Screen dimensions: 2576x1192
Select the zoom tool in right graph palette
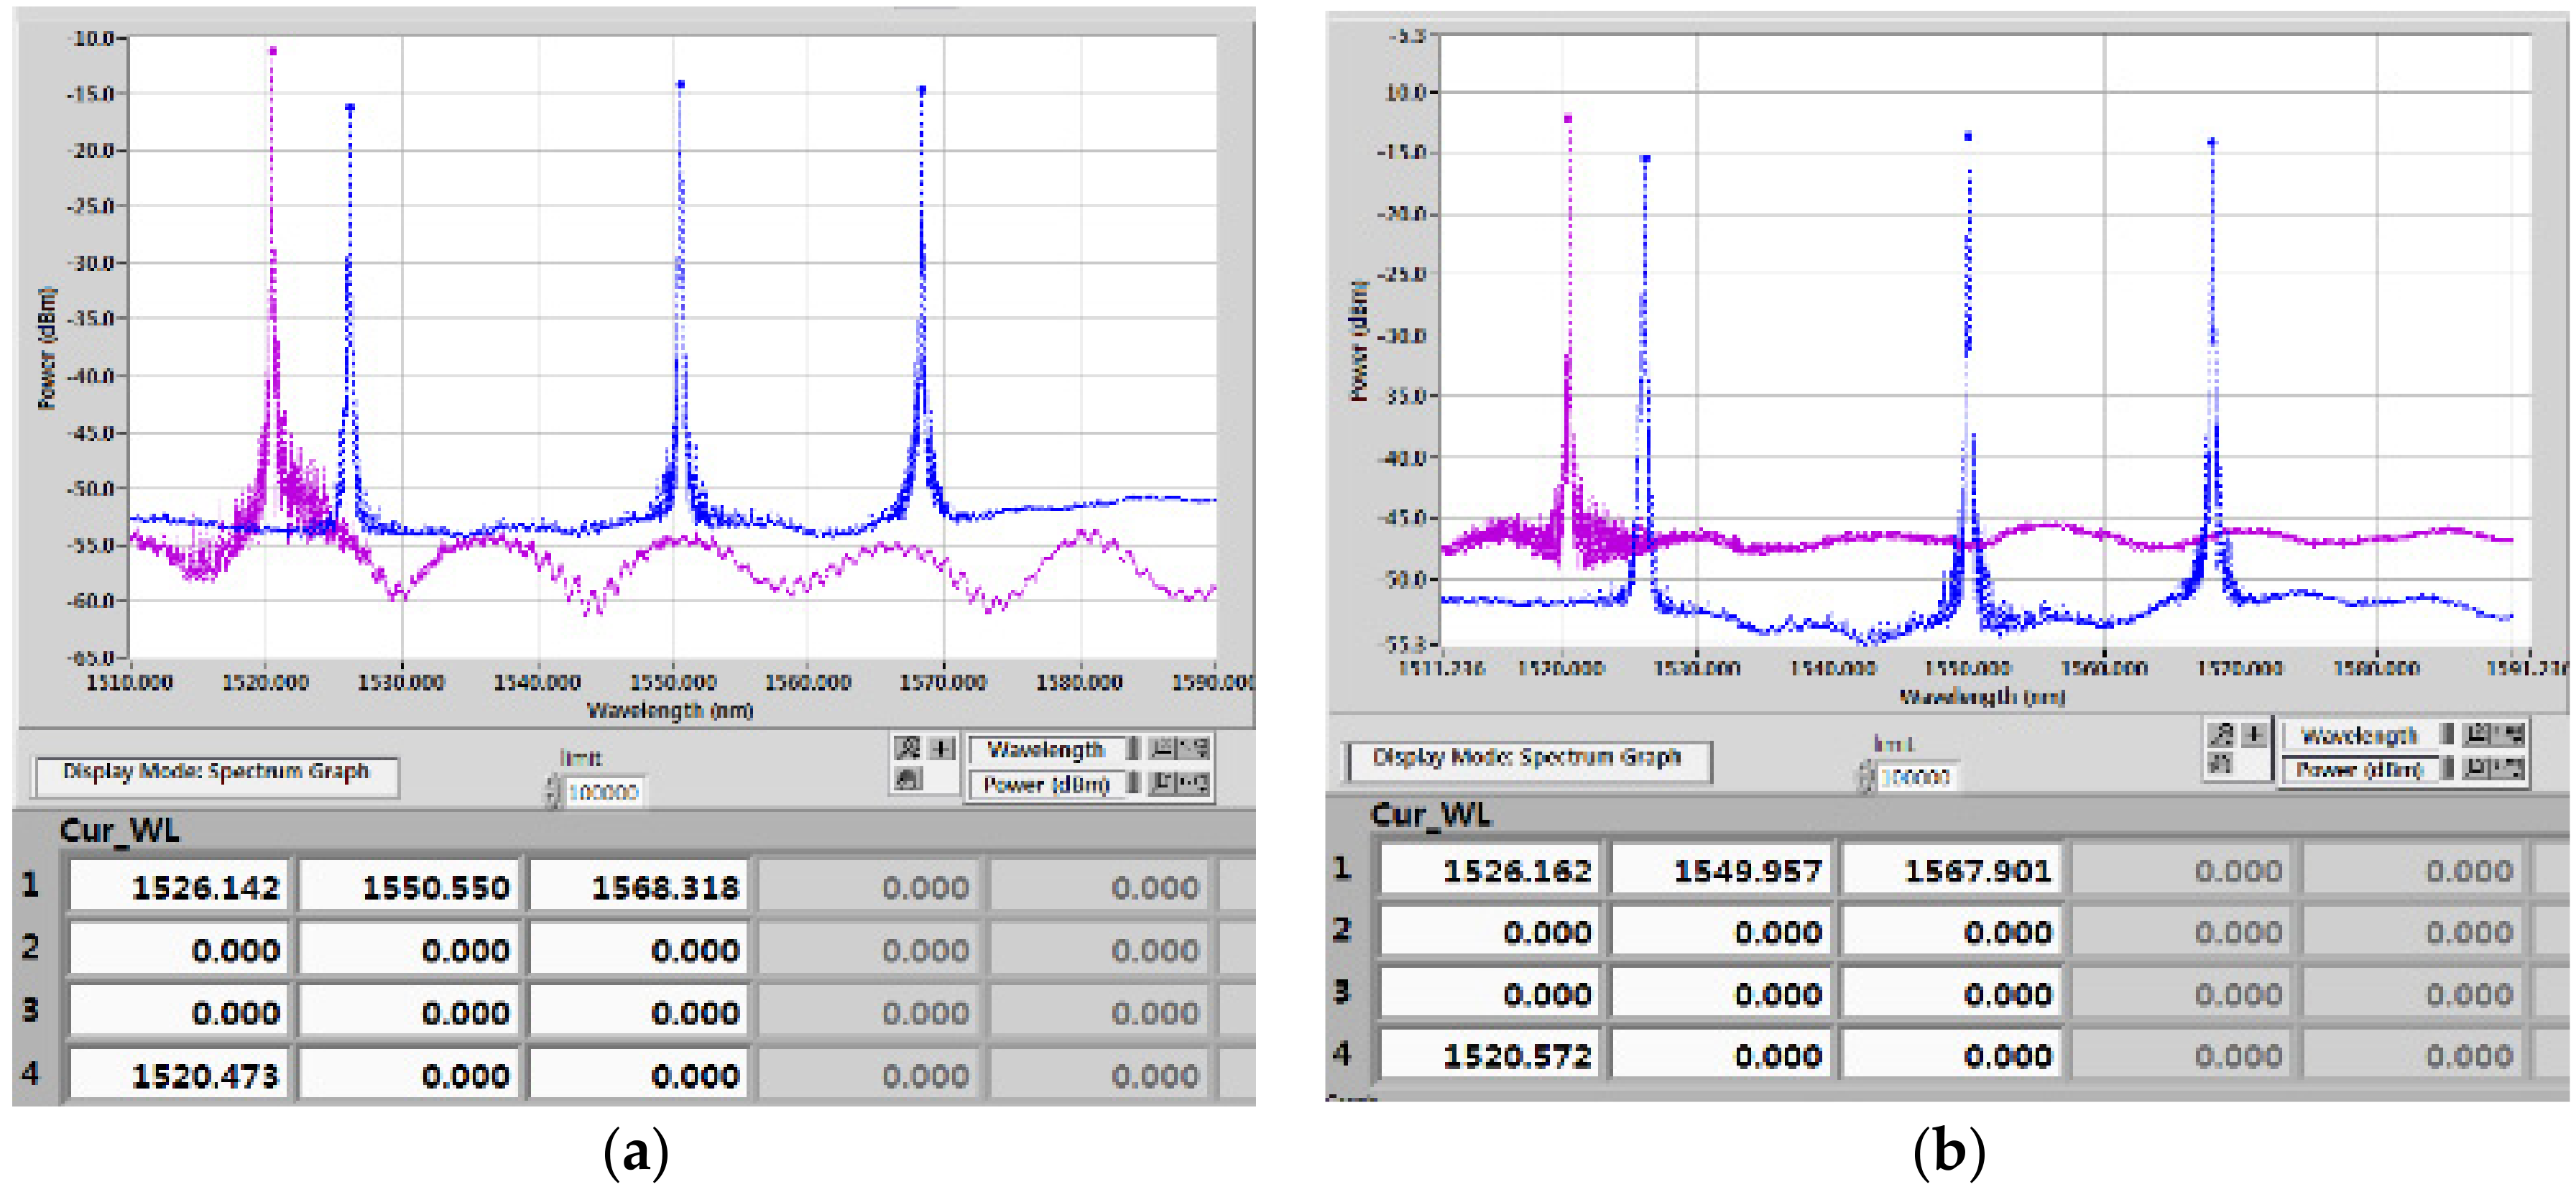tap(2221, 734)
